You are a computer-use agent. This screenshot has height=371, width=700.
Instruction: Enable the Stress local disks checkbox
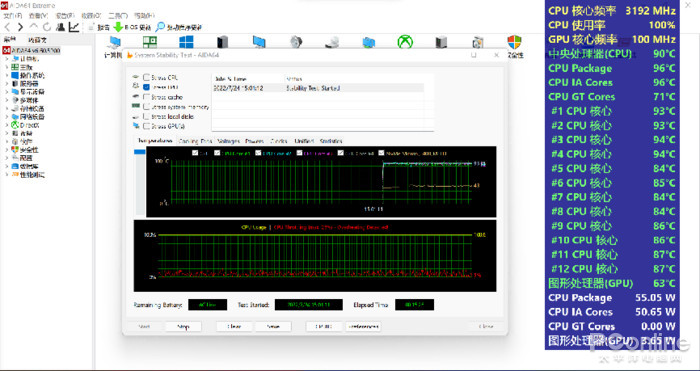[146, 117]
